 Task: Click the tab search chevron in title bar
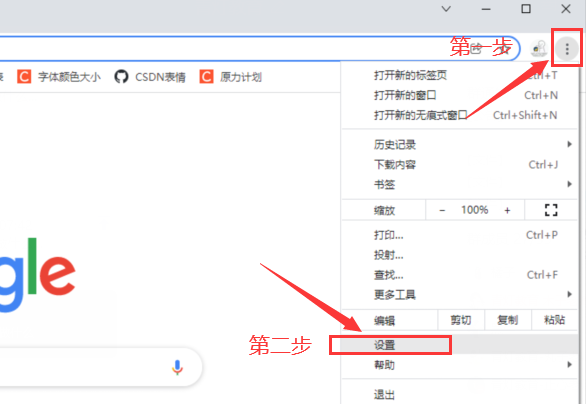[446, 9]
